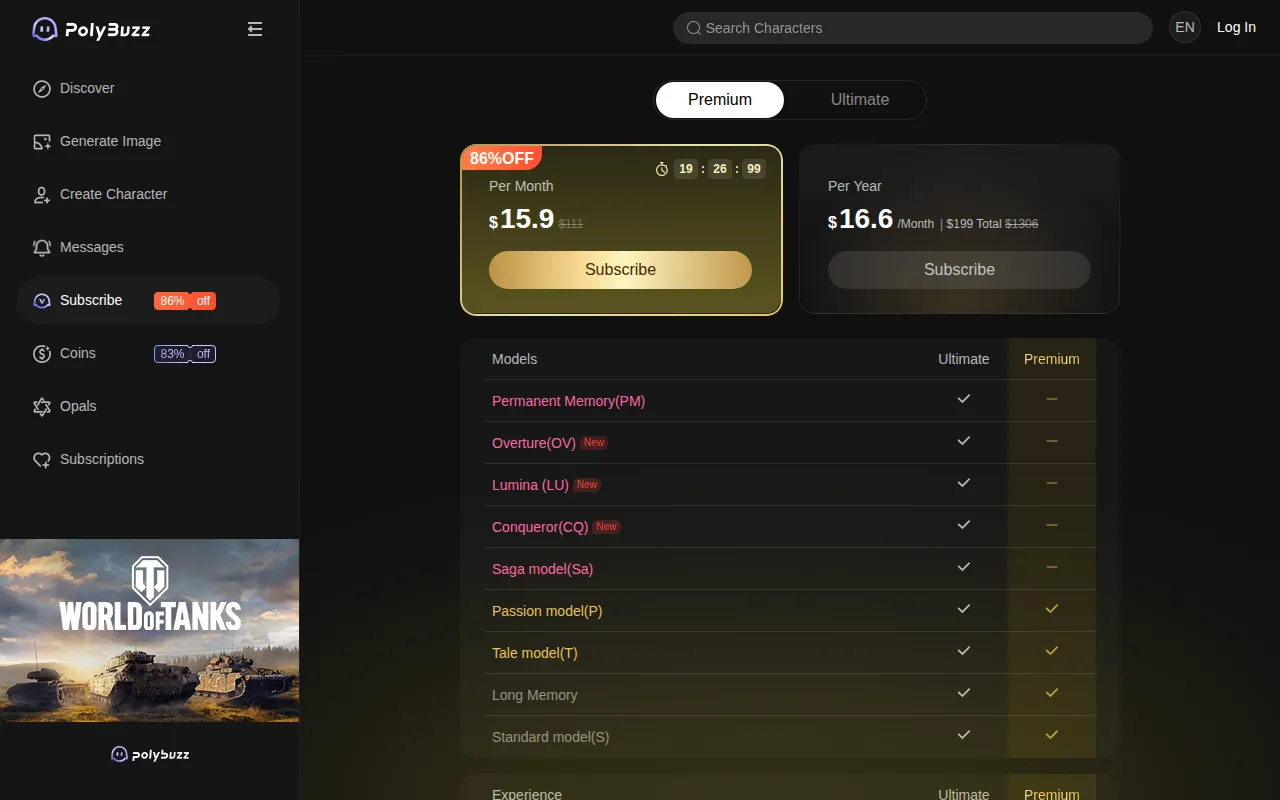
Task: Select the Per Year pricing card
Action: (959, 230)
